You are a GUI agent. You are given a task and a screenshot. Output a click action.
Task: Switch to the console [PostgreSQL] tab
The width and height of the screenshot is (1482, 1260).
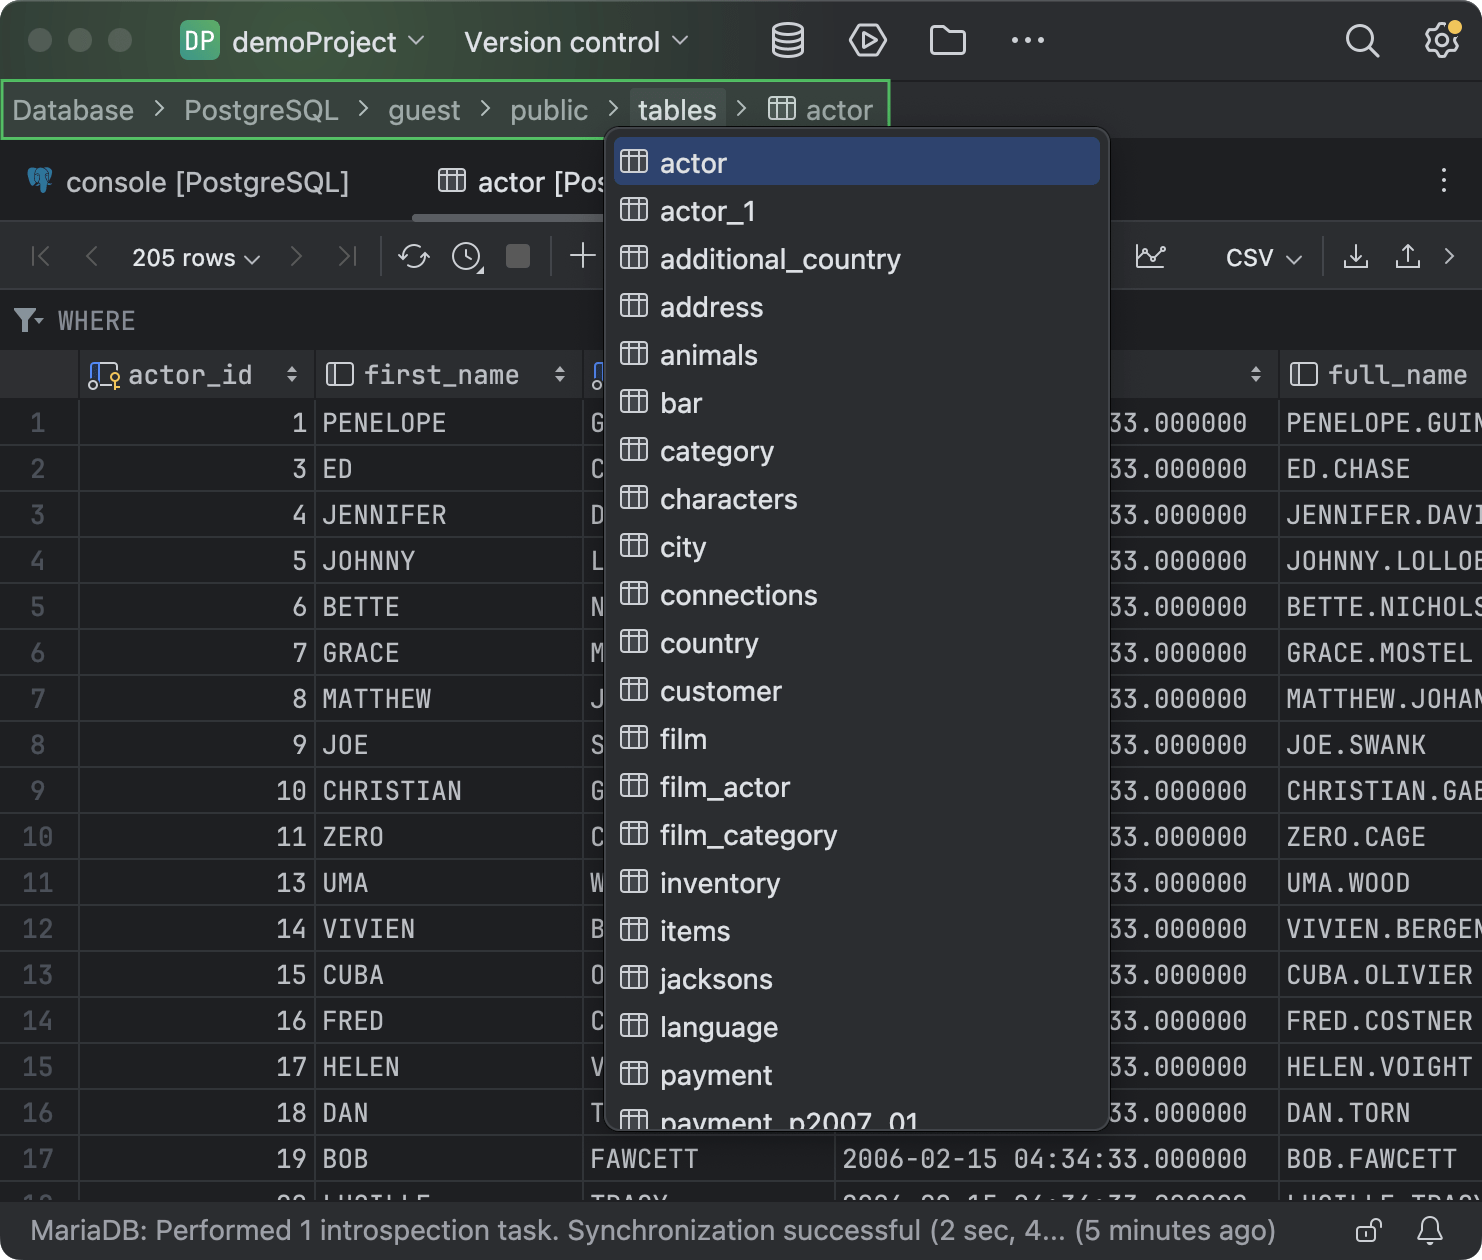(x=207, y=182)
